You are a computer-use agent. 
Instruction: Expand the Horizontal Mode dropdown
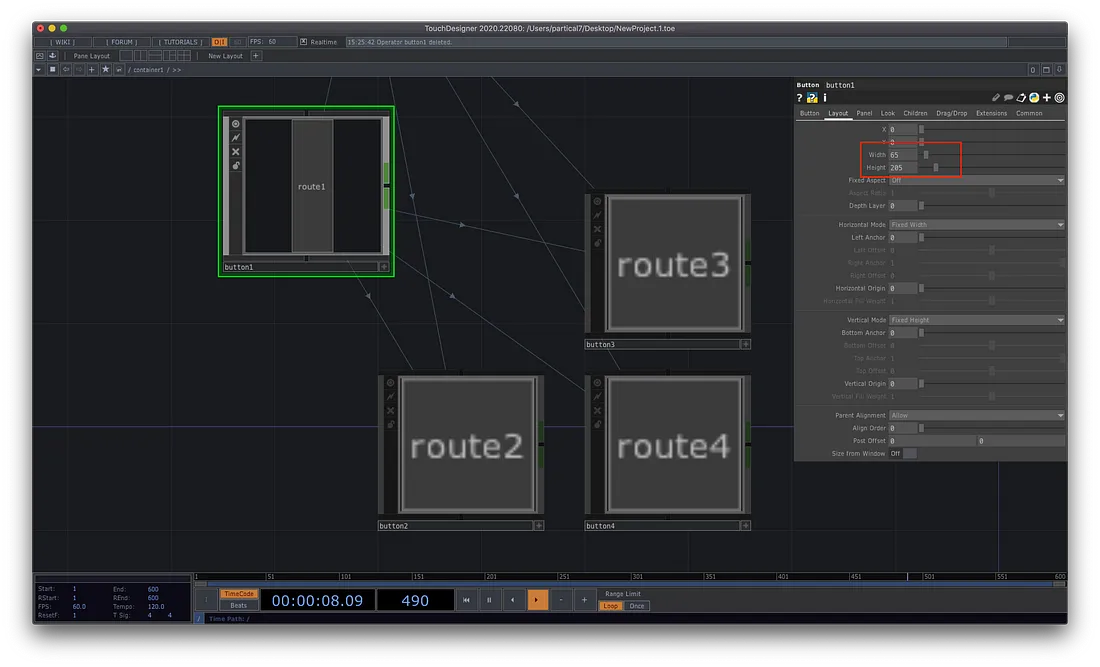click(976, 225)
